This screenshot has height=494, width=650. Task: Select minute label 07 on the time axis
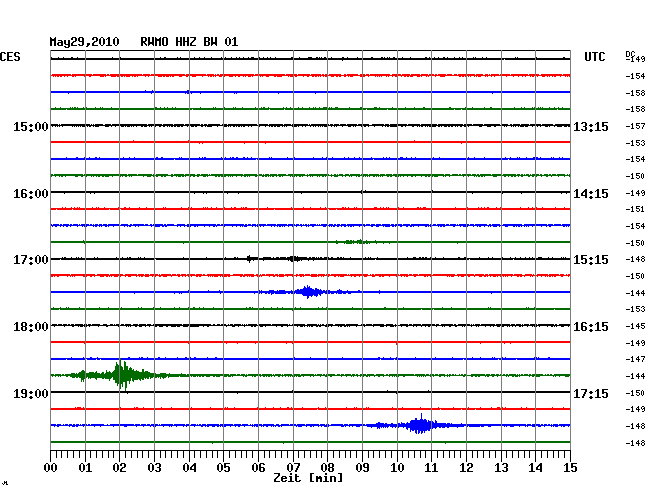point(293,467)
